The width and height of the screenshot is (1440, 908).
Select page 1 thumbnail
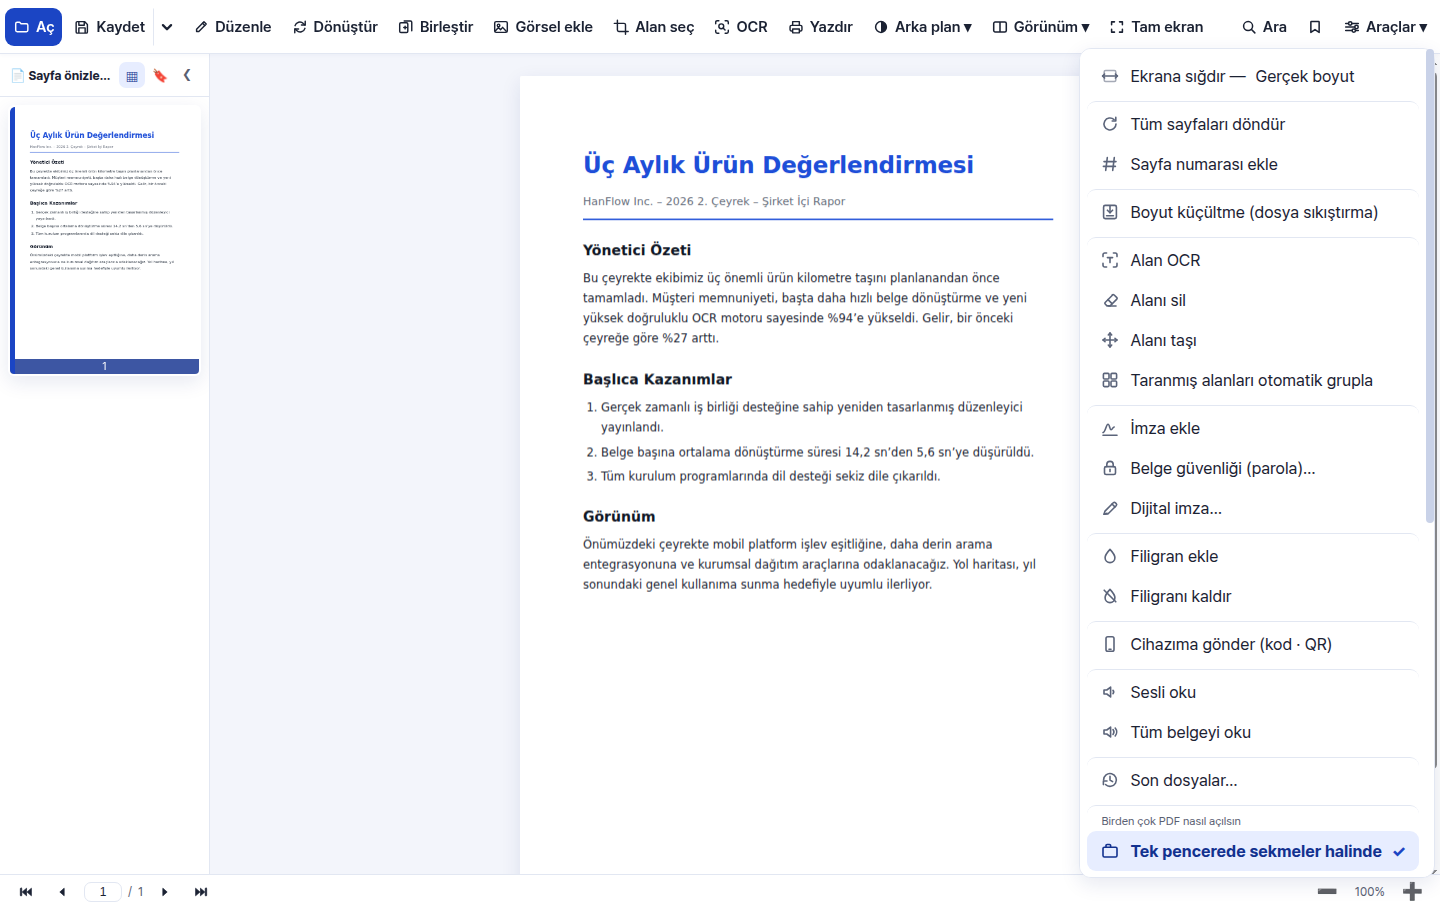point(105,240)
